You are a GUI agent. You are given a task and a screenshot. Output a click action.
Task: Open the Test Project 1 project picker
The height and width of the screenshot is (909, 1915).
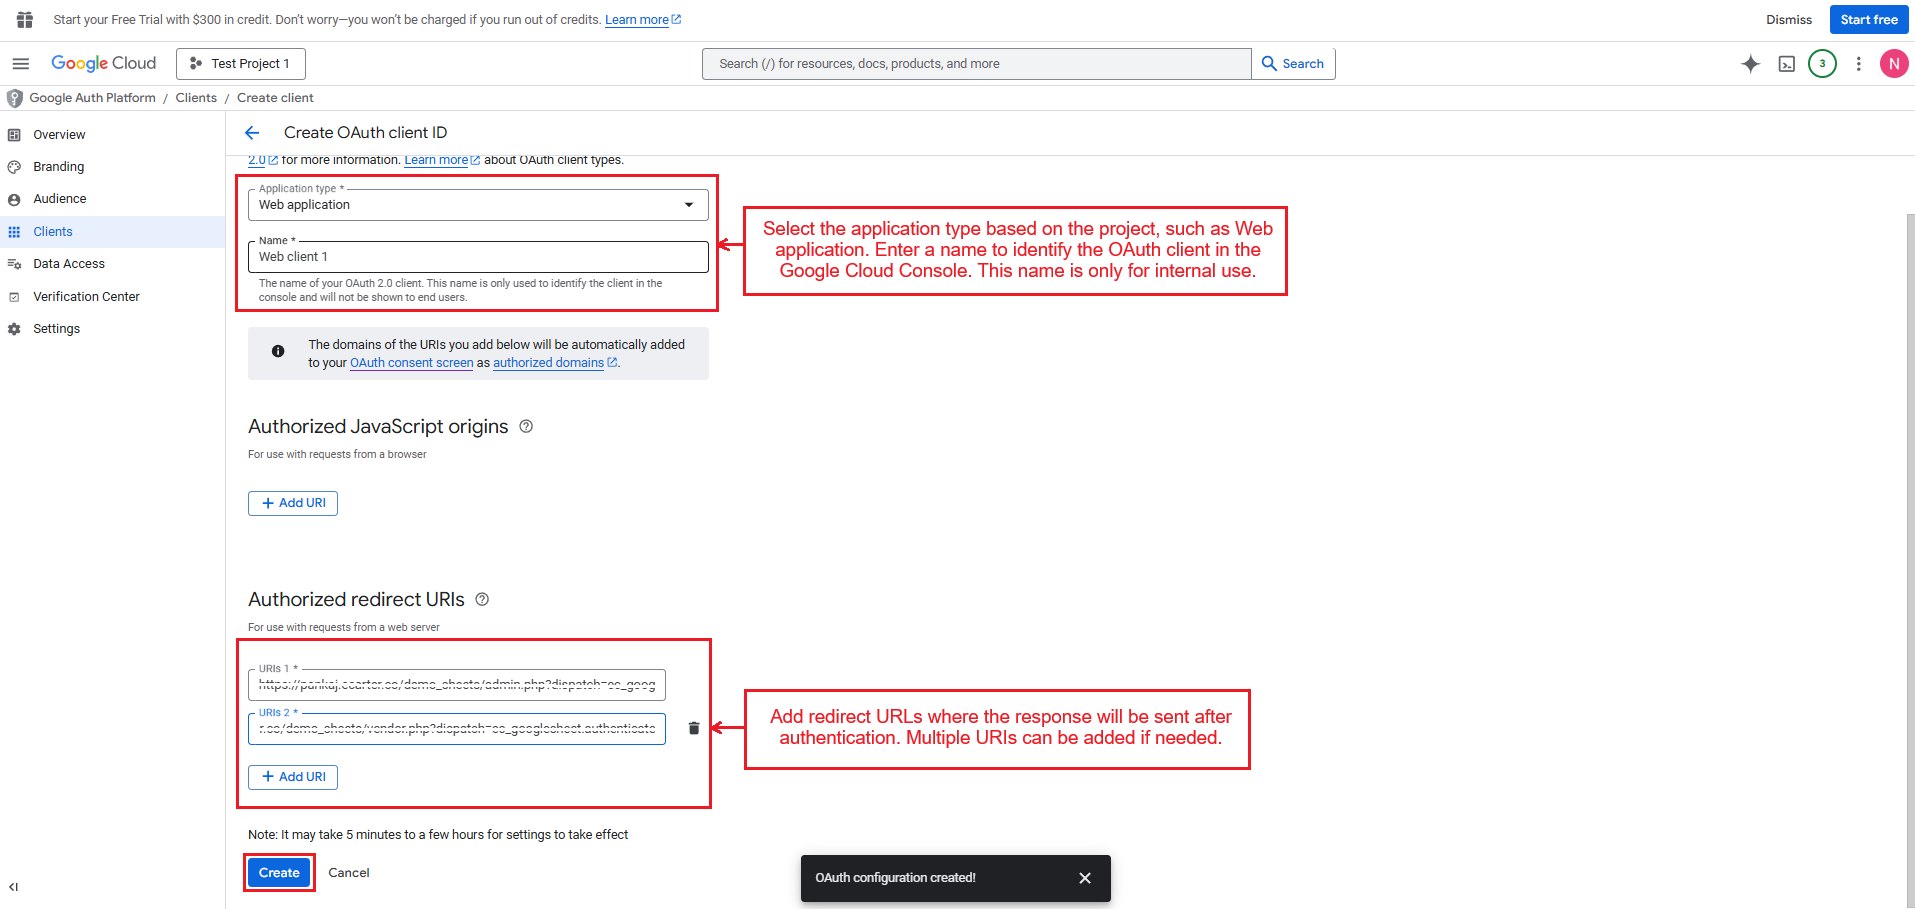point(241,64)
